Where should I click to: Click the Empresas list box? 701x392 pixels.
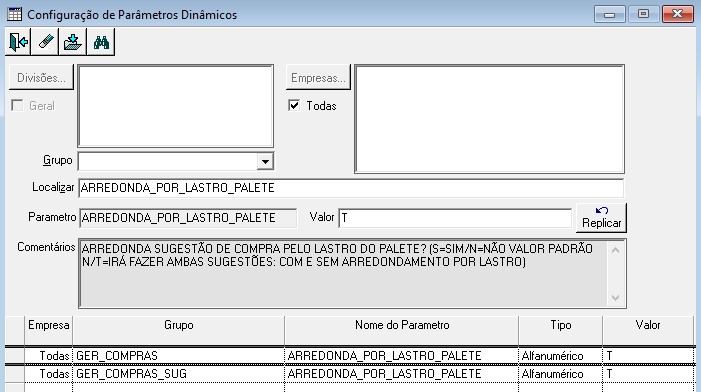tap(490, 119)
